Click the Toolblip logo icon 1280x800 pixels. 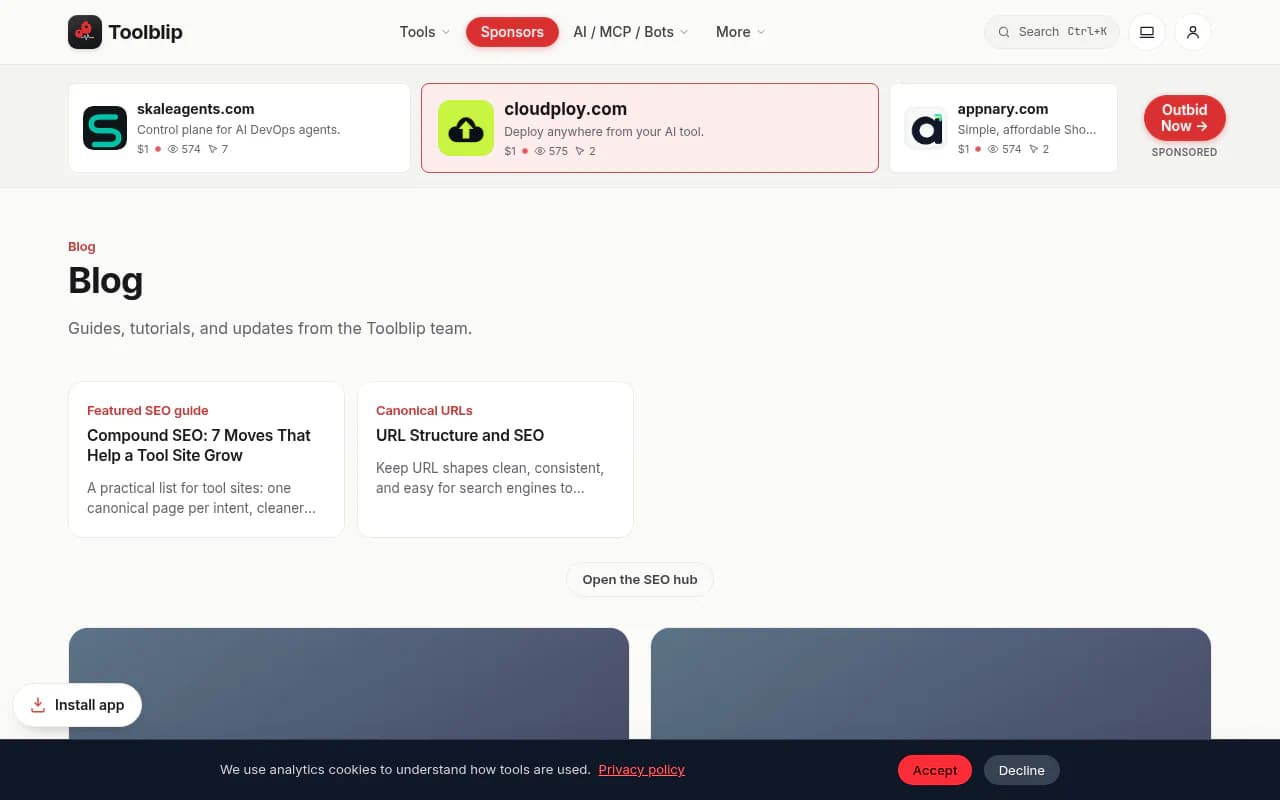(x=85, y=32)
